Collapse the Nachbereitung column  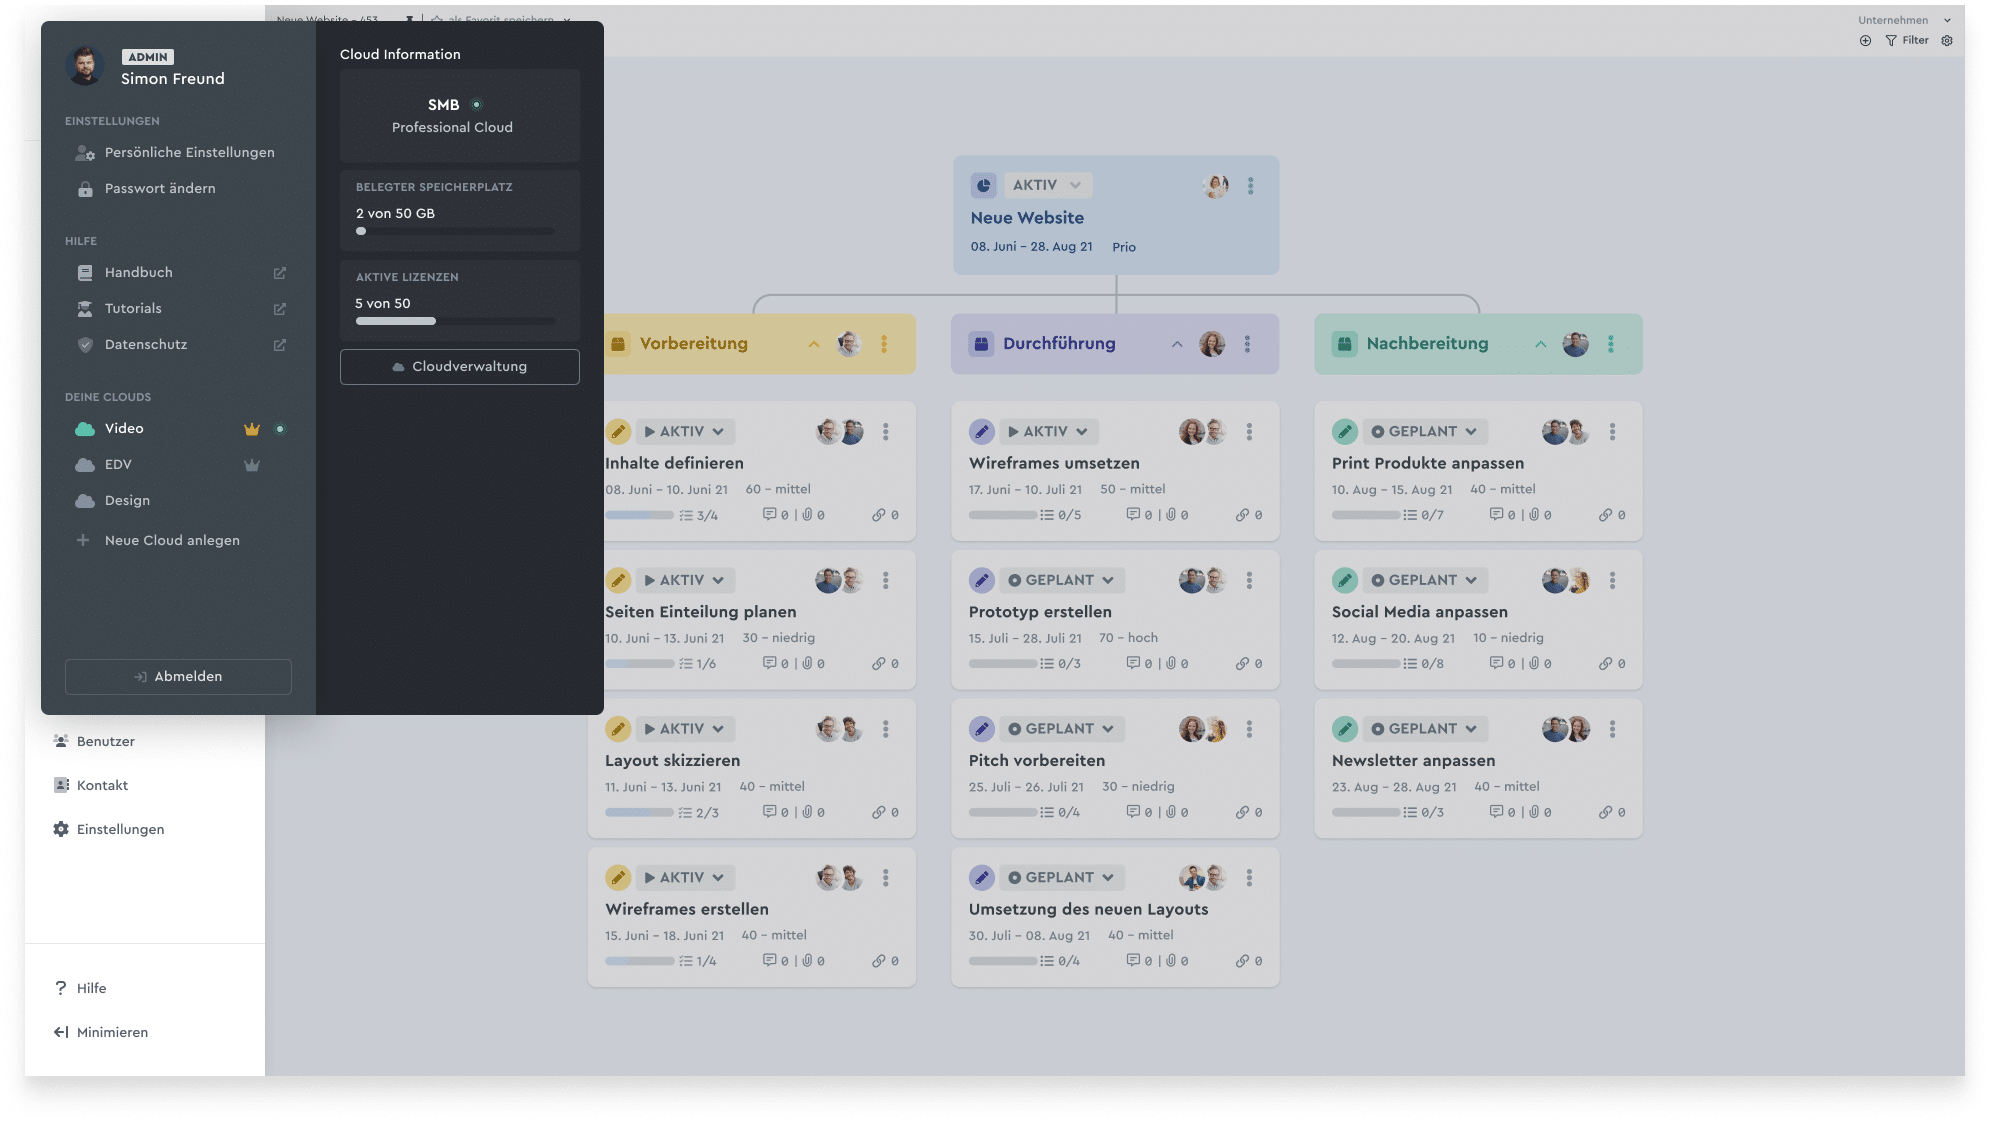[1541, 344]
